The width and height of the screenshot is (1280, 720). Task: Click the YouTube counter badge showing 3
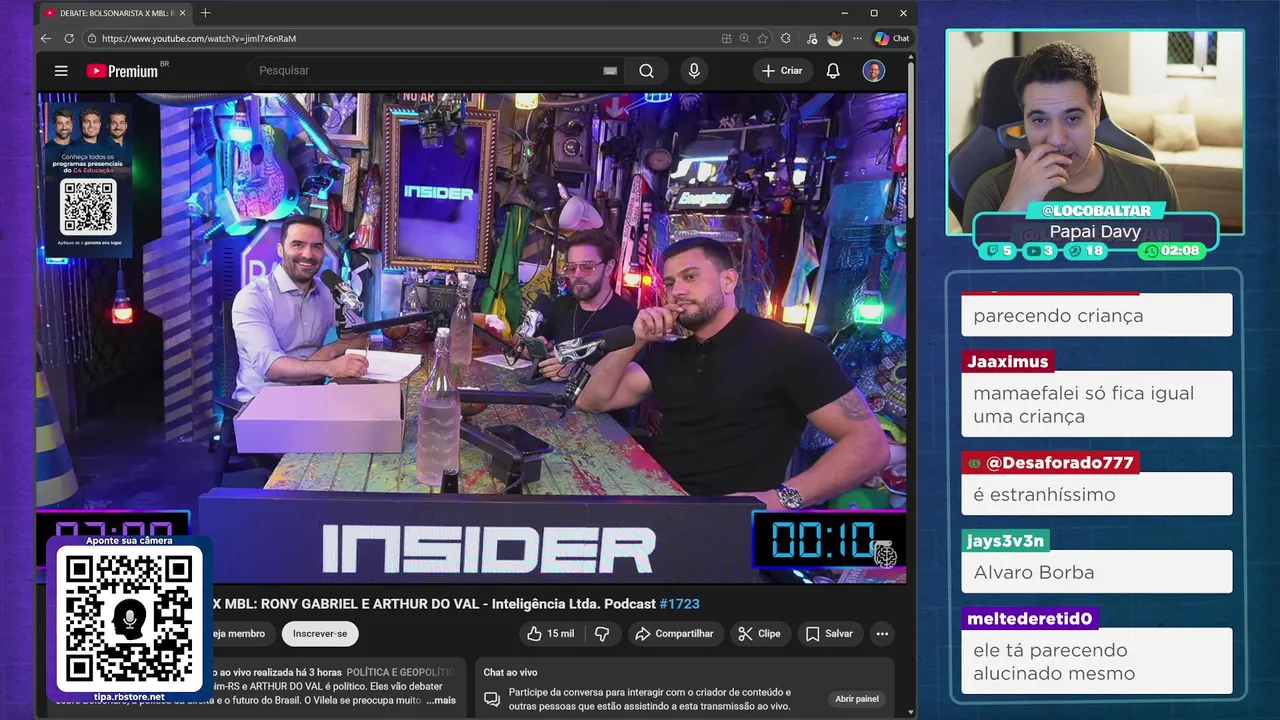(1041, 251)
